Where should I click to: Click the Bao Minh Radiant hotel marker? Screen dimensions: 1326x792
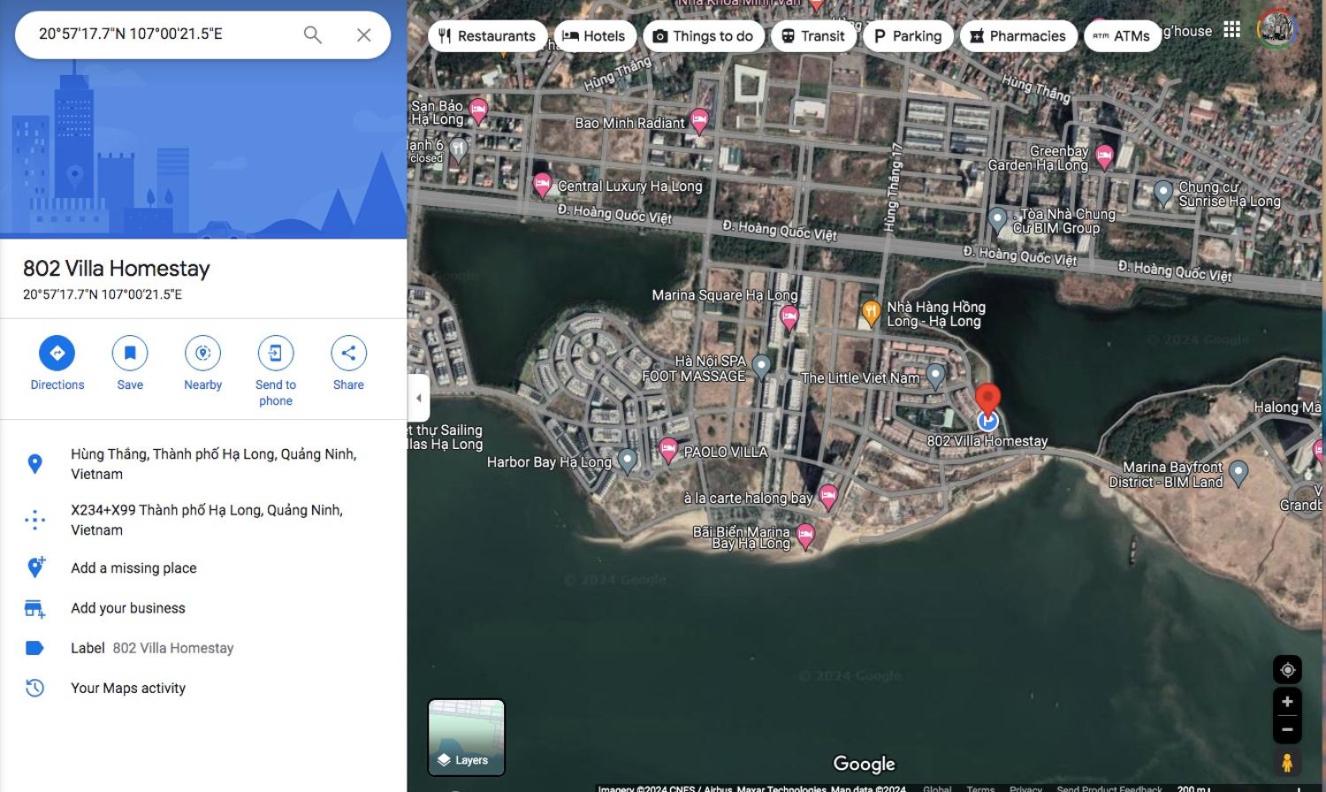[x=700, y=122]
